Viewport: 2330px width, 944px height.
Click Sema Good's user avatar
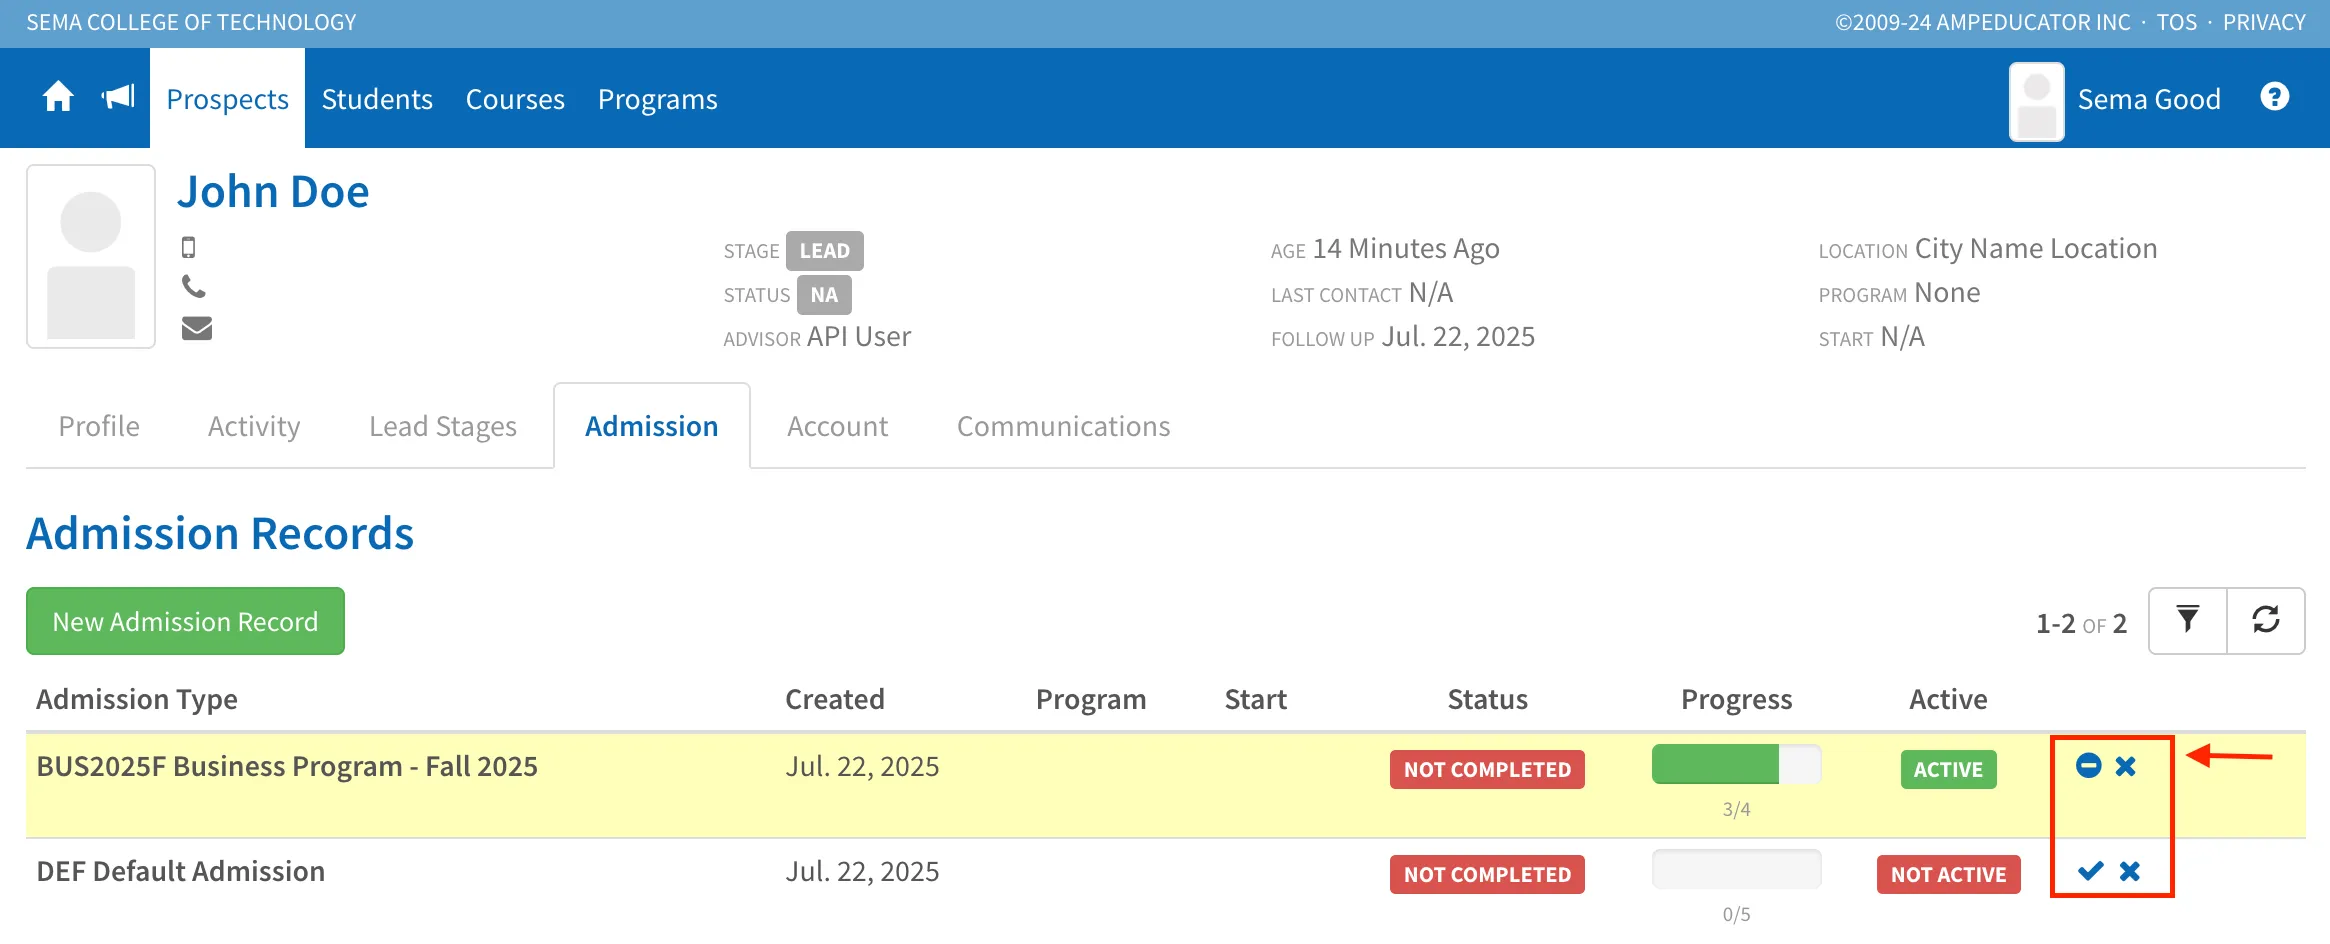(x=2037, y=101)
